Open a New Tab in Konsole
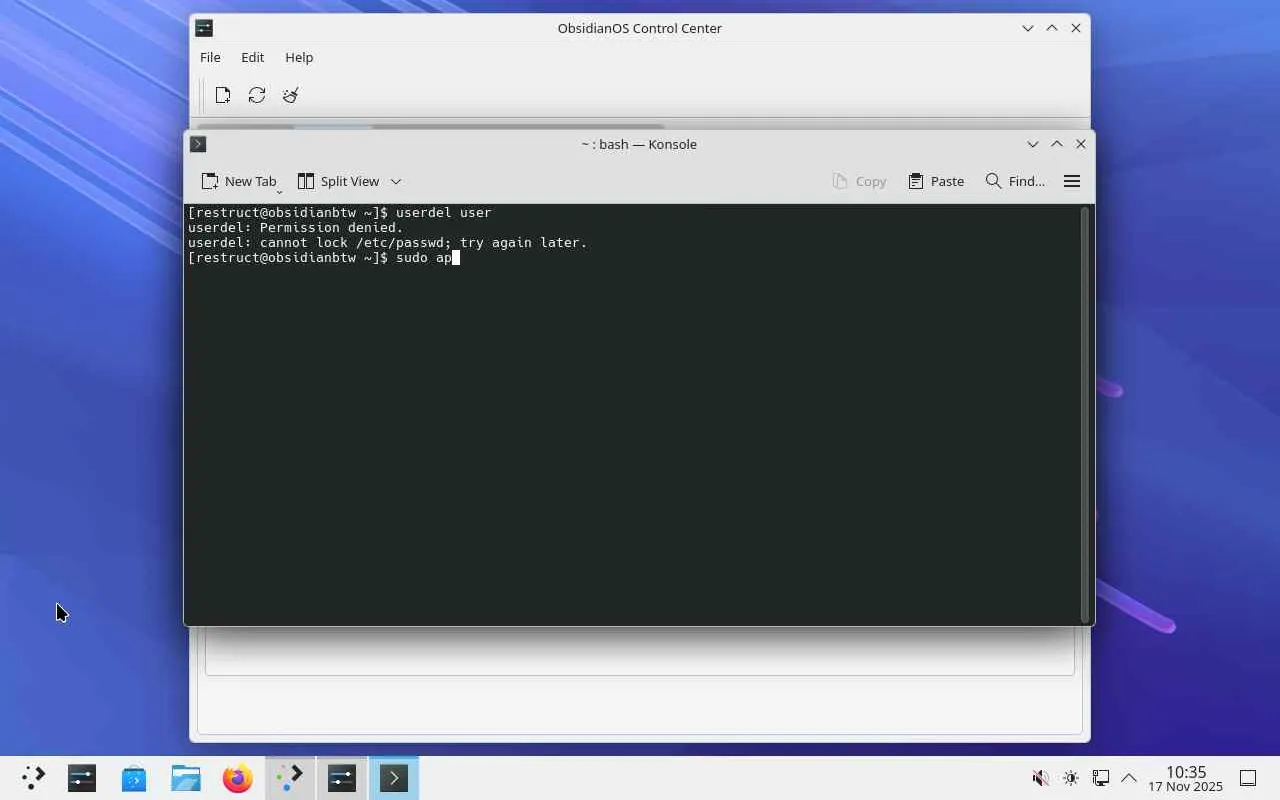1280x800 pixels. point(239,181)
